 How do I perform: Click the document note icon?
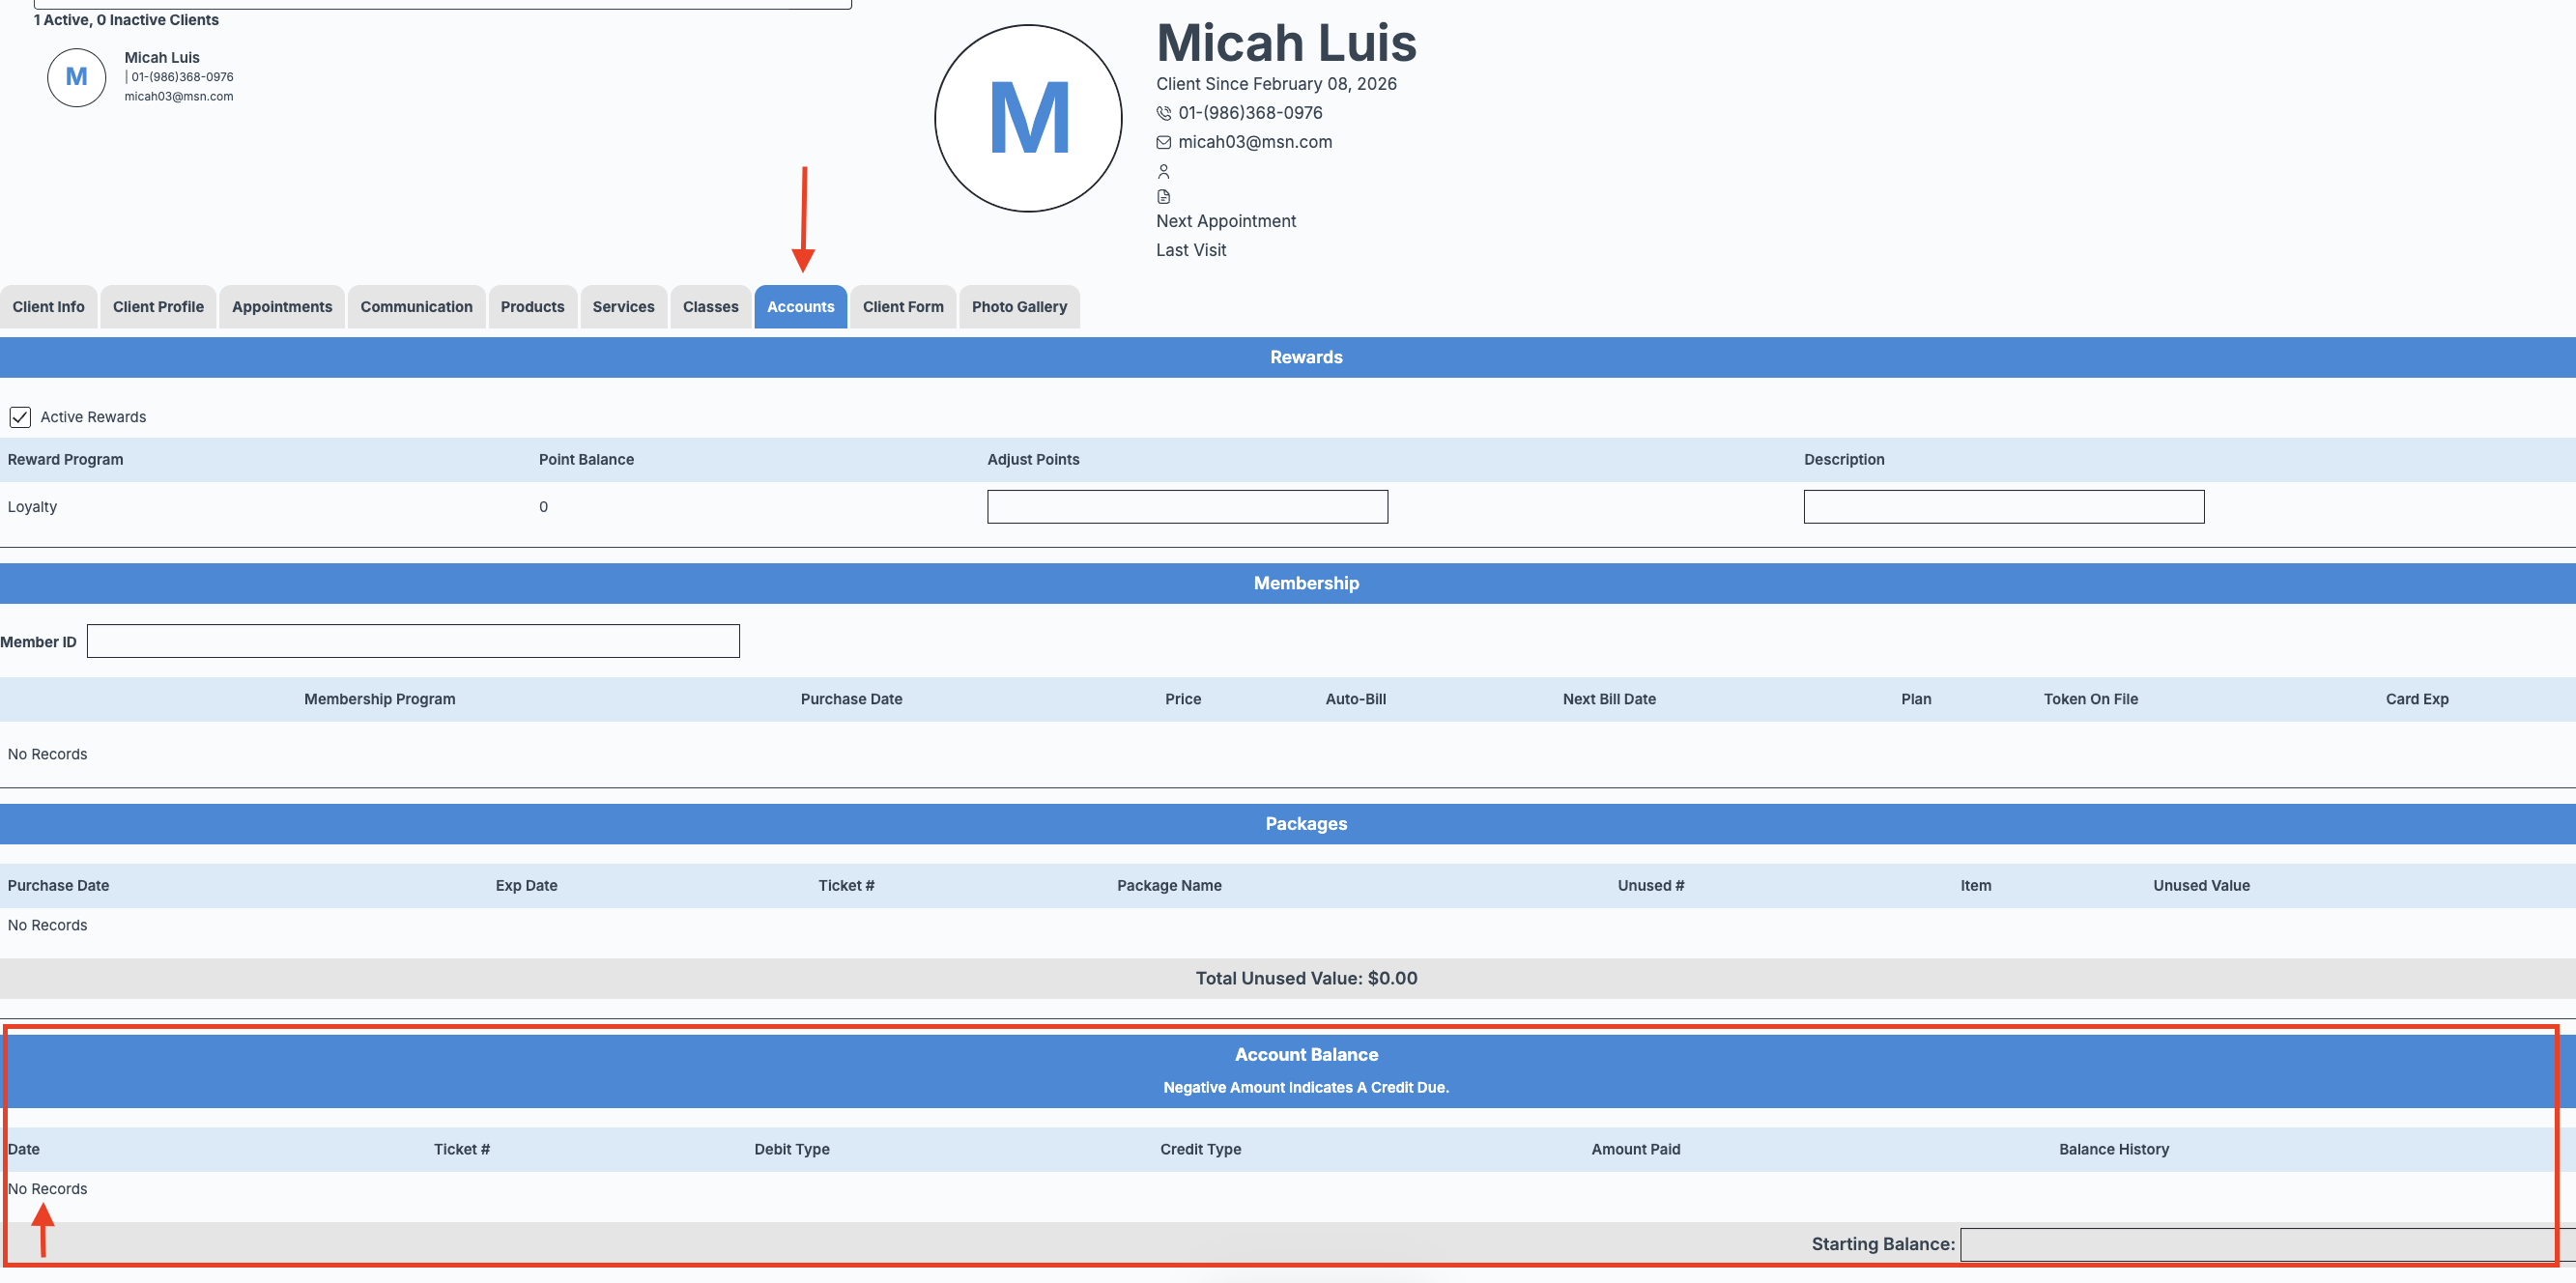point(1163,197)
